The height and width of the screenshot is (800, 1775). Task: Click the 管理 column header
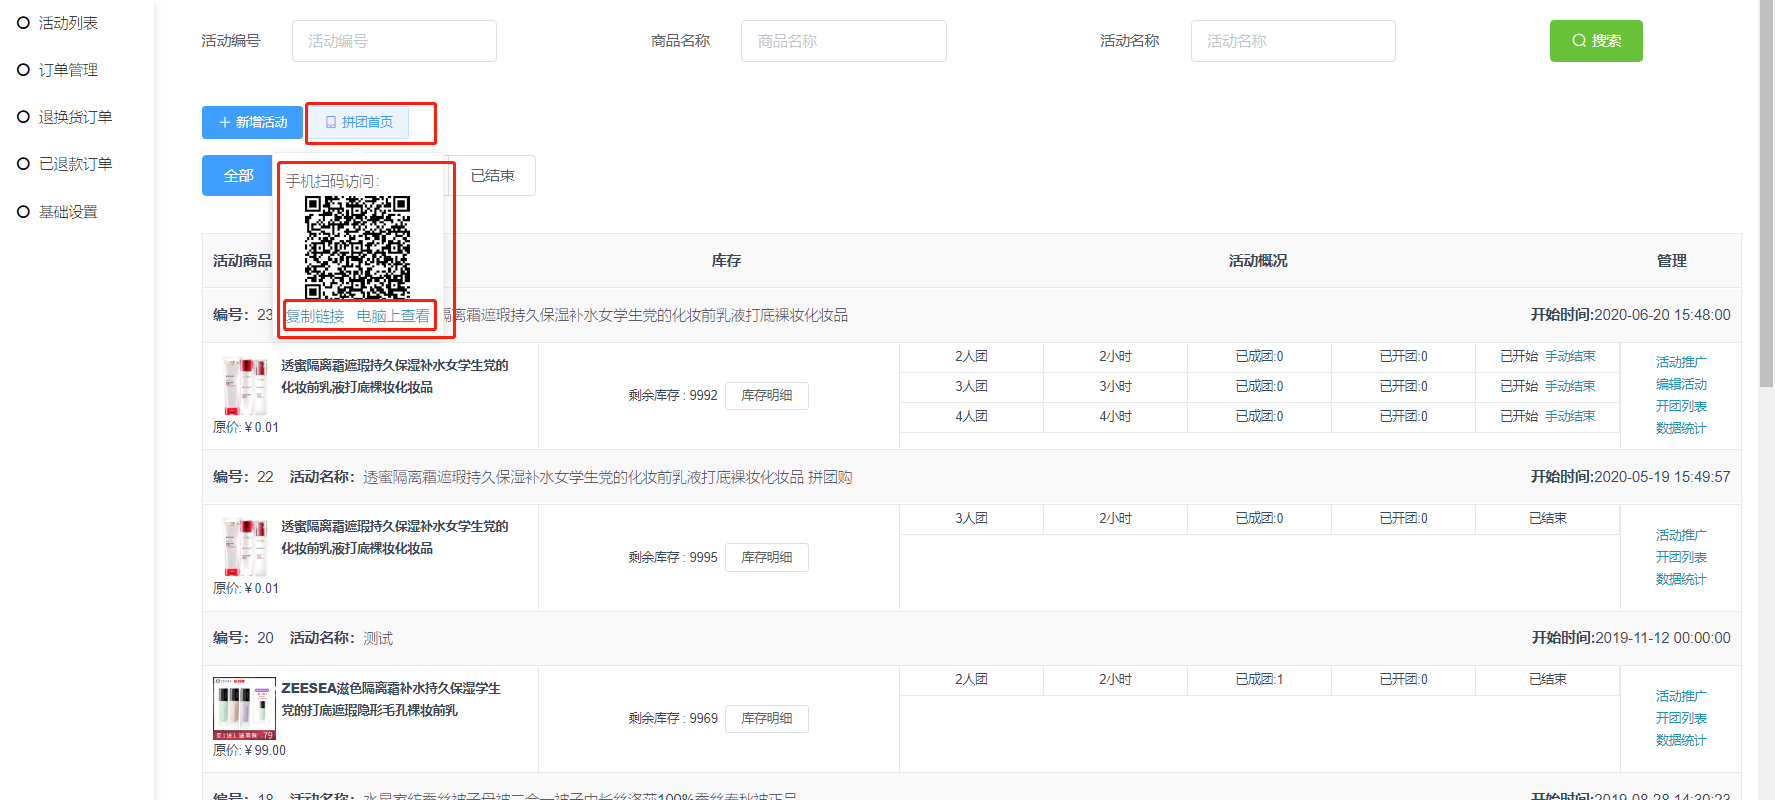pos(1671,261)
